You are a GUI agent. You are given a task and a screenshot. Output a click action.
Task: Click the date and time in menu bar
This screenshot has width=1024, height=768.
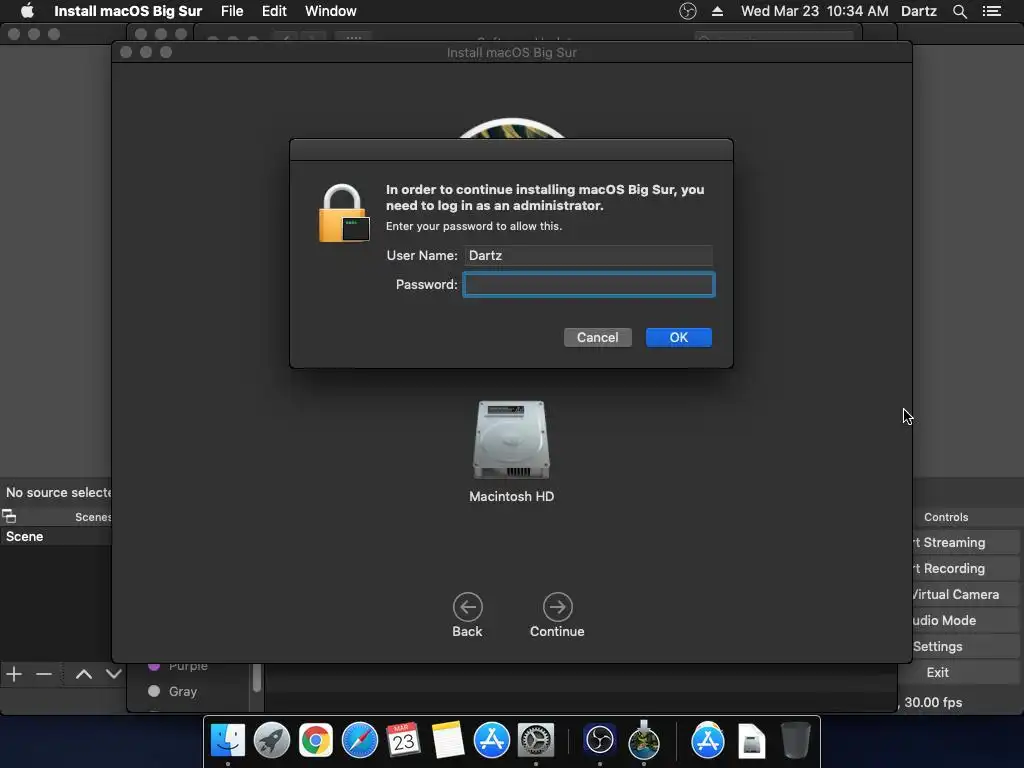(x=814, y=11)
